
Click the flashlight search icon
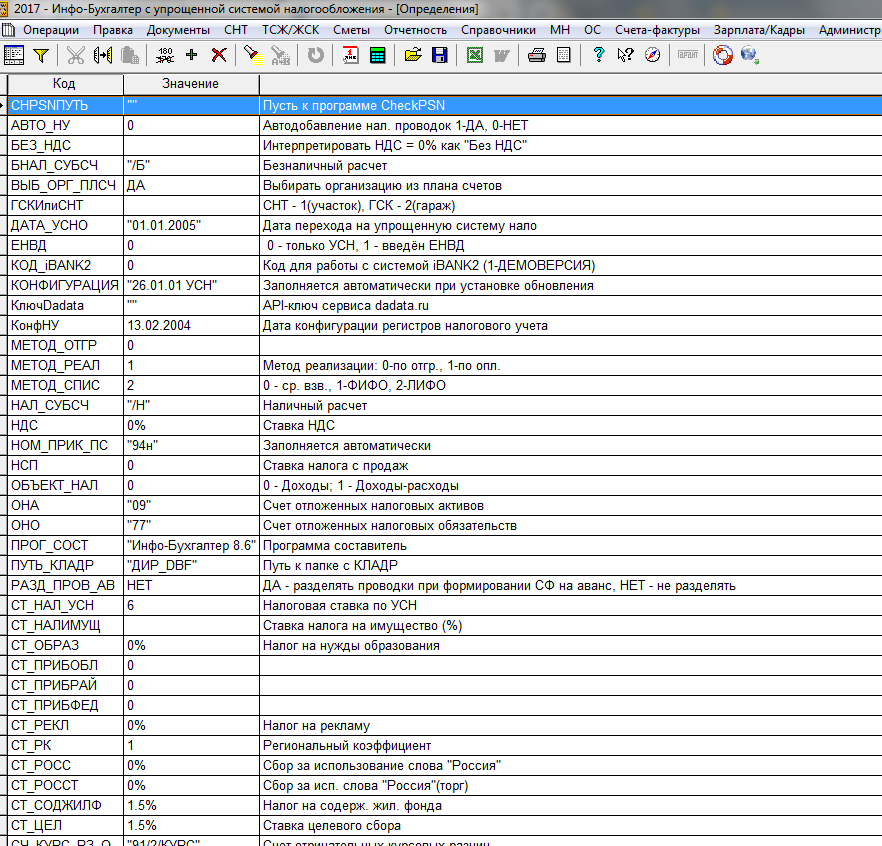tap(253, 55)
